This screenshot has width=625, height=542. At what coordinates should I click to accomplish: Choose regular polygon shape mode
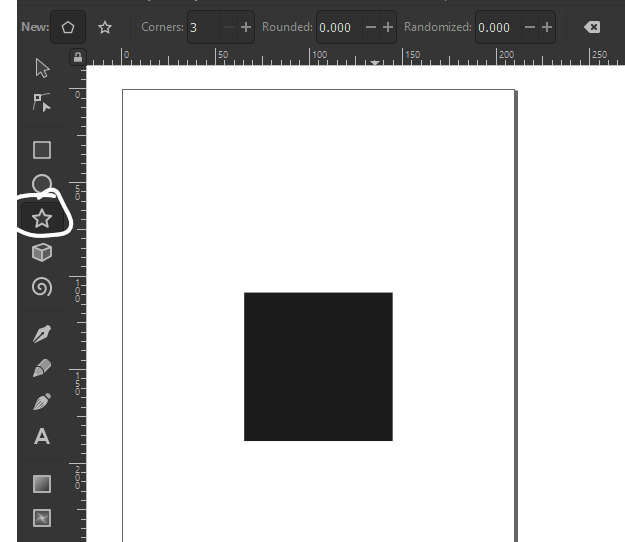[x=68, y=27]
